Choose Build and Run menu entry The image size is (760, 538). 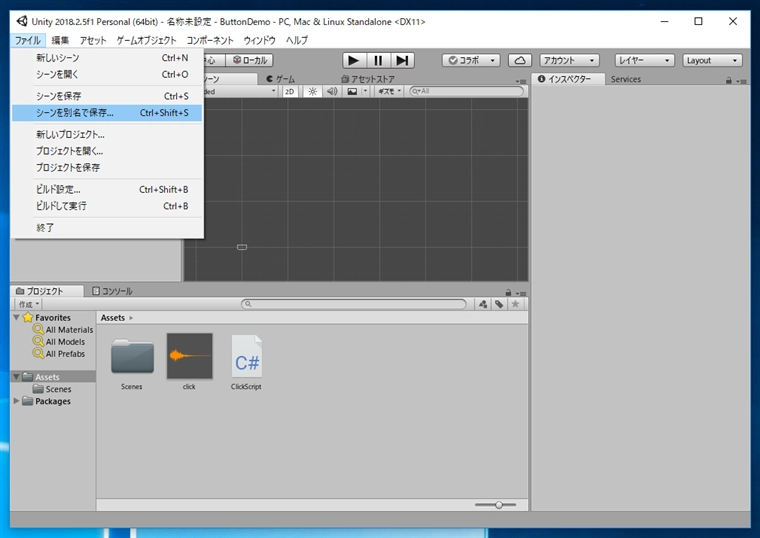pyautogui.click(x=107, y=206)
